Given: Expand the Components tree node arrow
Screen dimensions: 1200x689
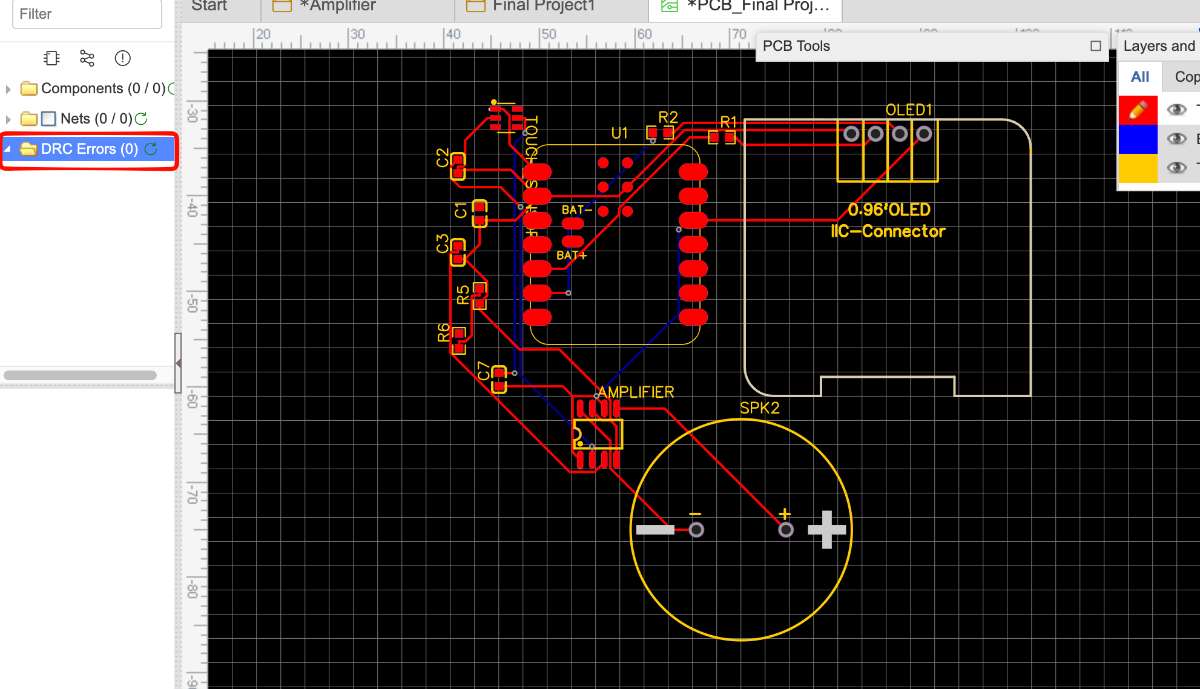Looking at the screenshot, I should point(9,89).
